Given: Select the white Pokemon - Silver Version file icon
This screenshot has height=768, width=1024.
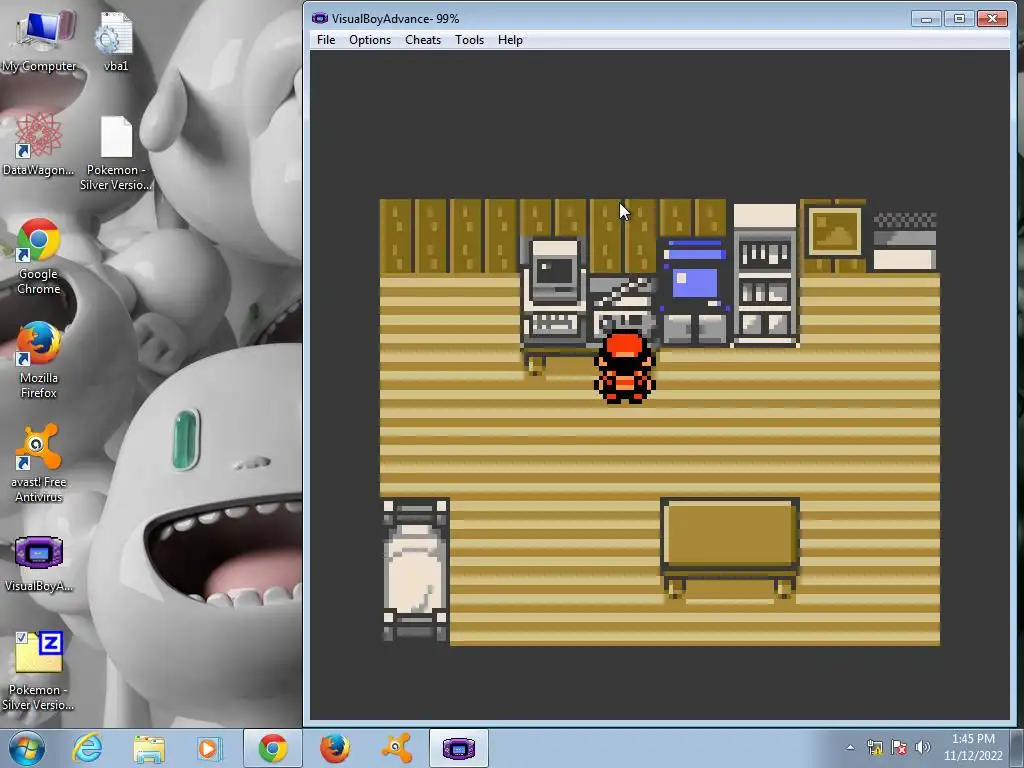Looking at the screenshot, I should point(116,153).
